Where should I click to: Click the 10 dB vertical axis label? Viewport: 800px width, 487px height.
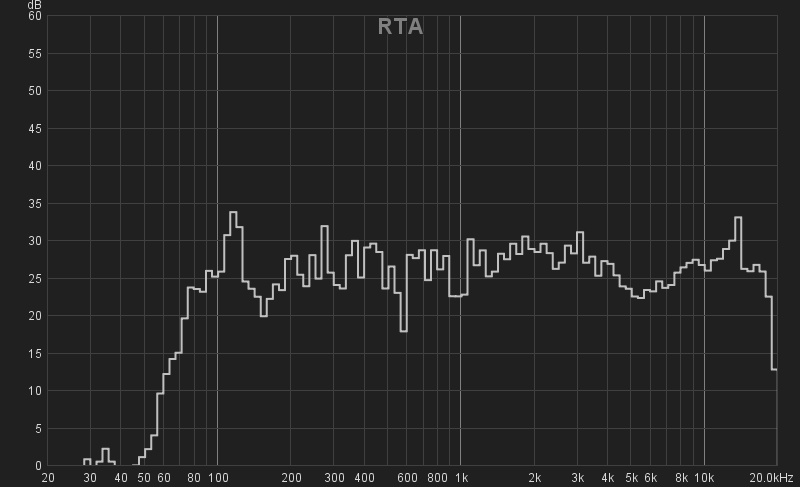(x=35, y=391)
